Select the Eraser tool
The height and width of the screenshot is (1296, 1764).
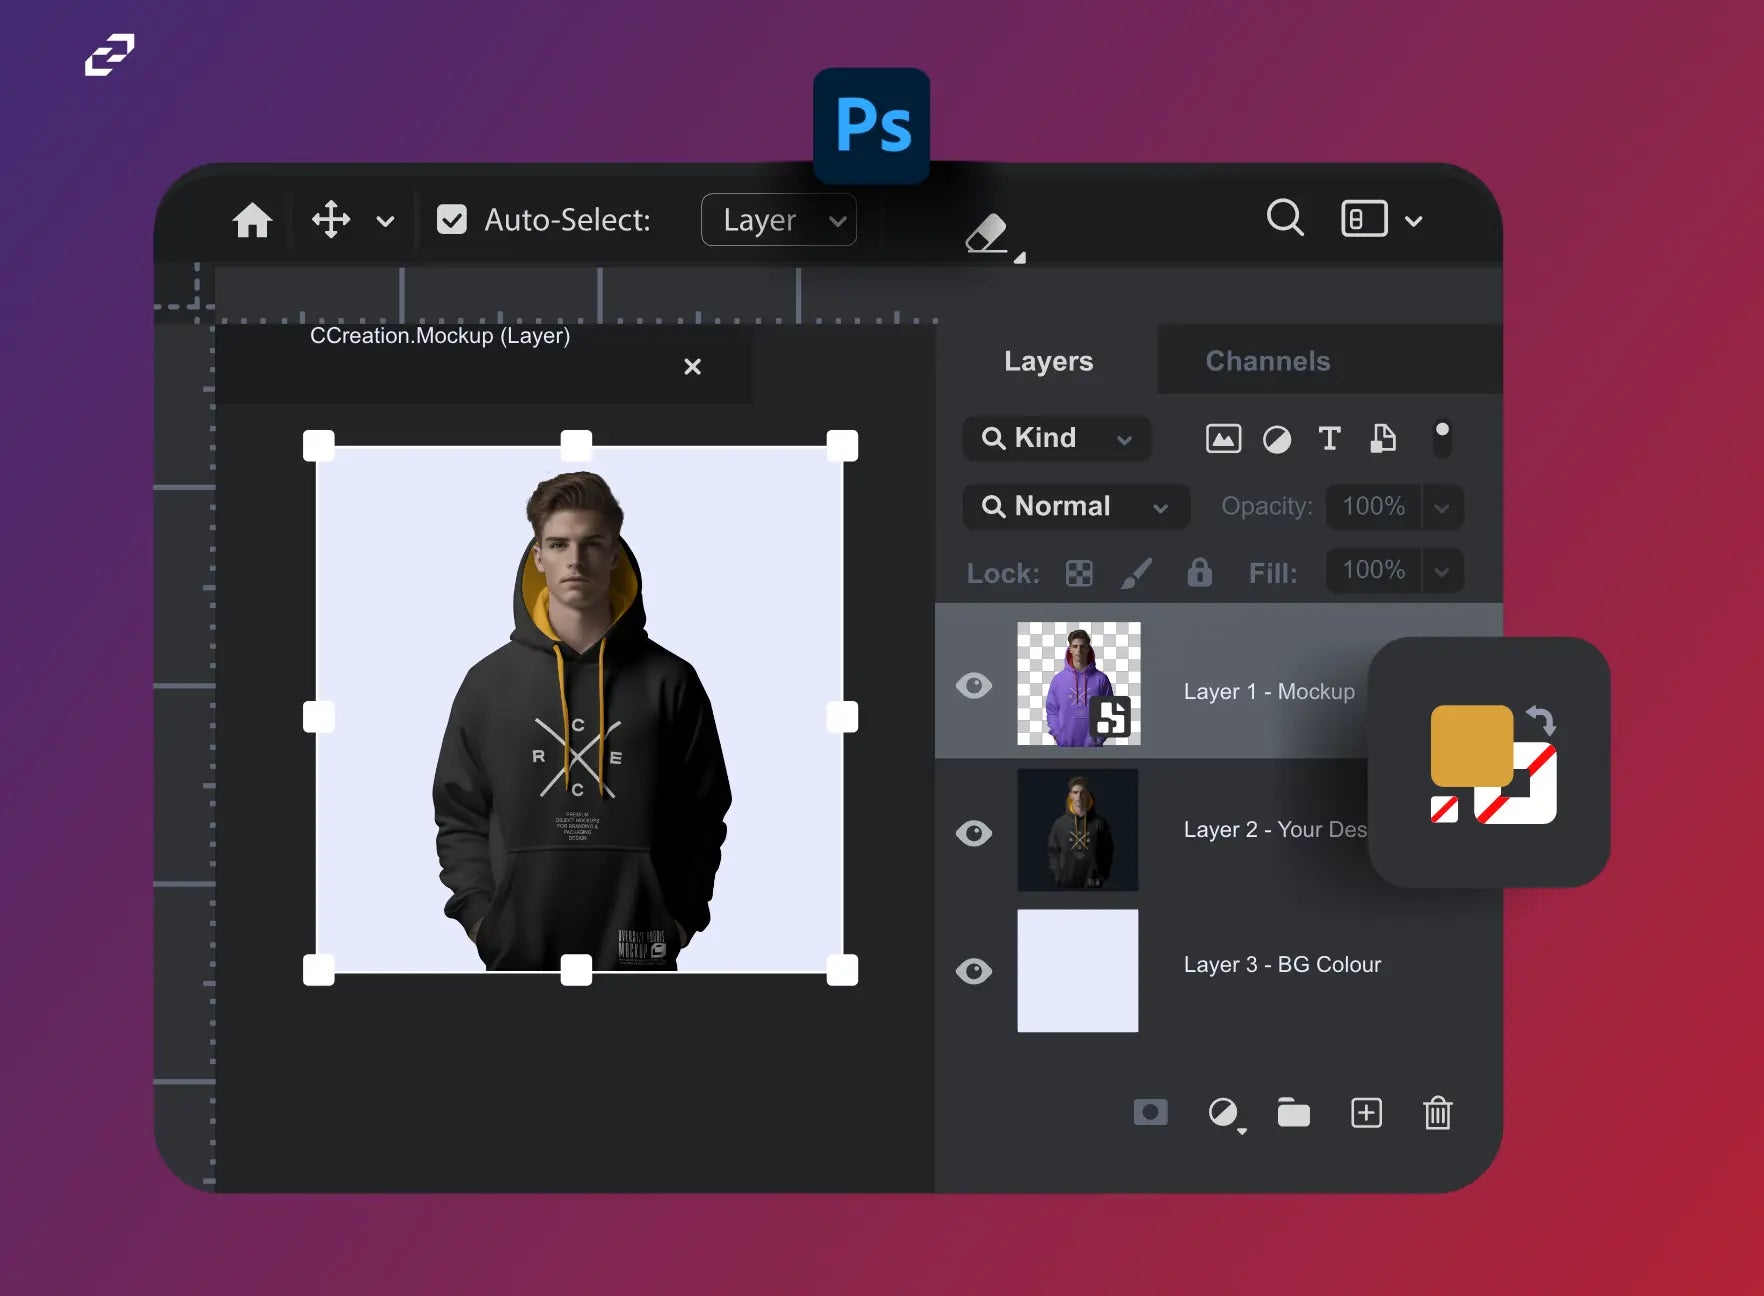pyautogui.click(x=988, y=235)
